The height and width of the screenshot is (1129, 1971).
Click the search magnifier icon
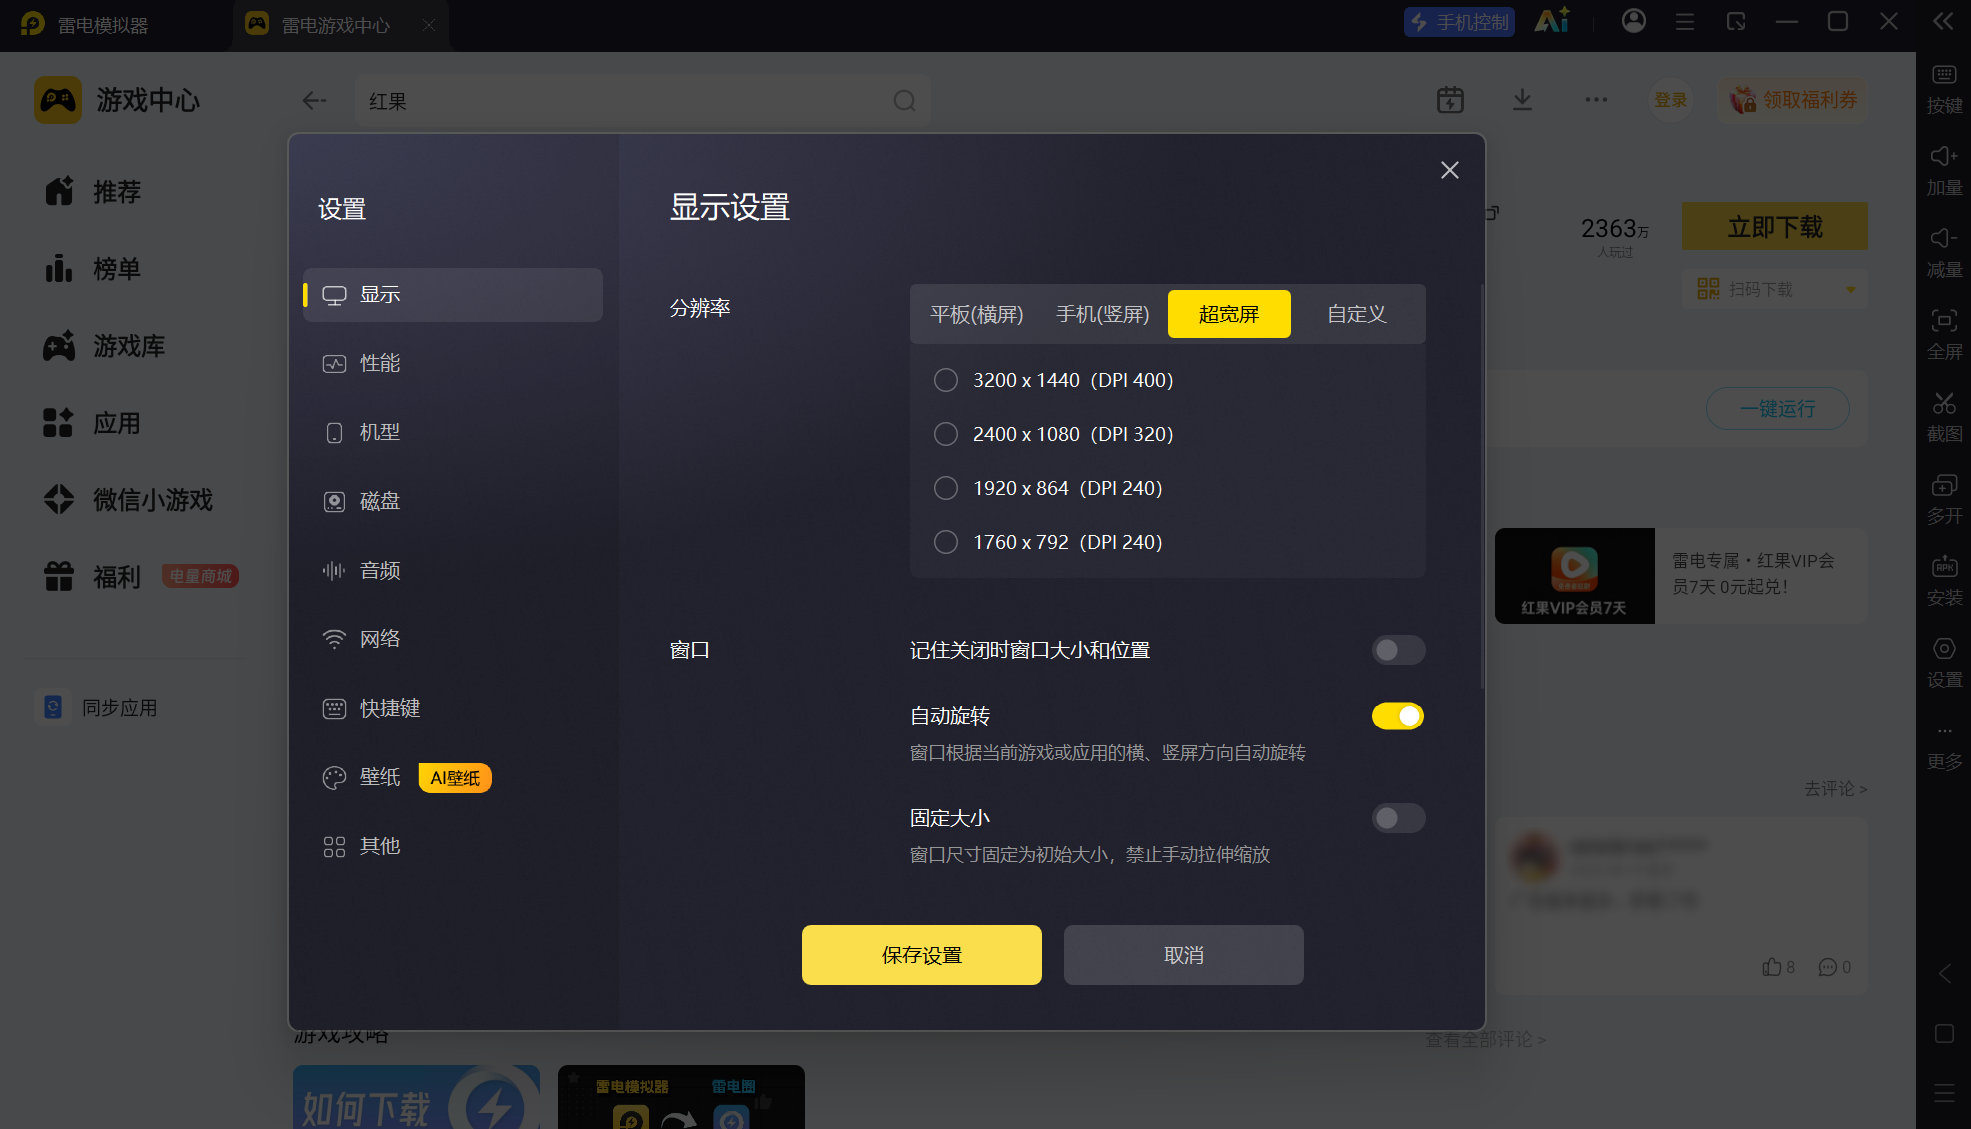pyautogui.click(x=904, y=101)
